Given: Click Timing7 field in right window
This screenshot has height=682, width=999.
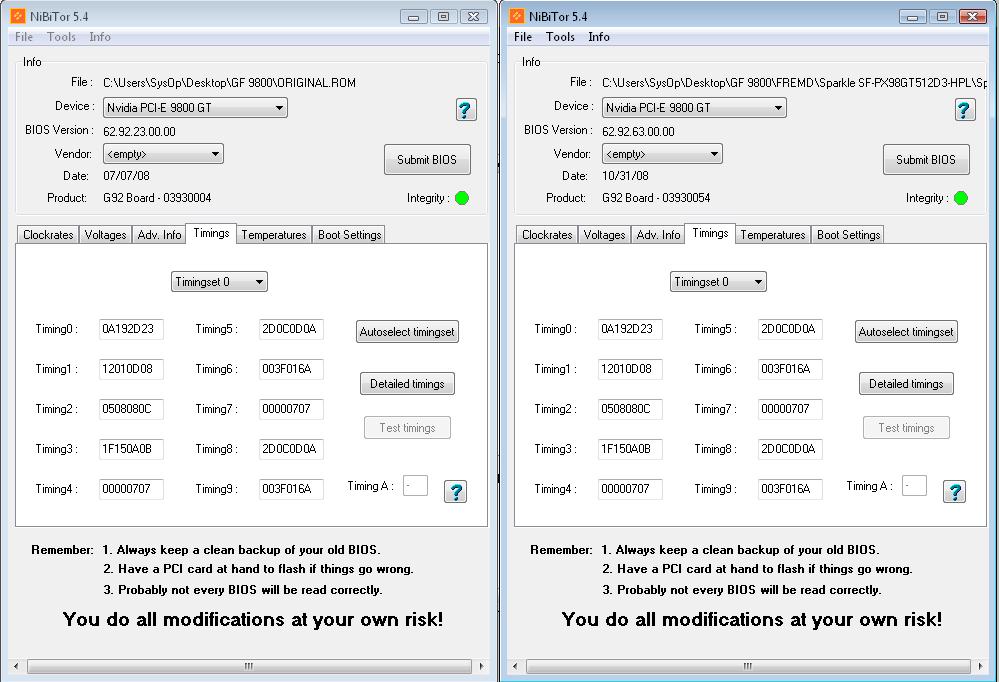Looking at the screenshot, I should (x=790, y=409).
